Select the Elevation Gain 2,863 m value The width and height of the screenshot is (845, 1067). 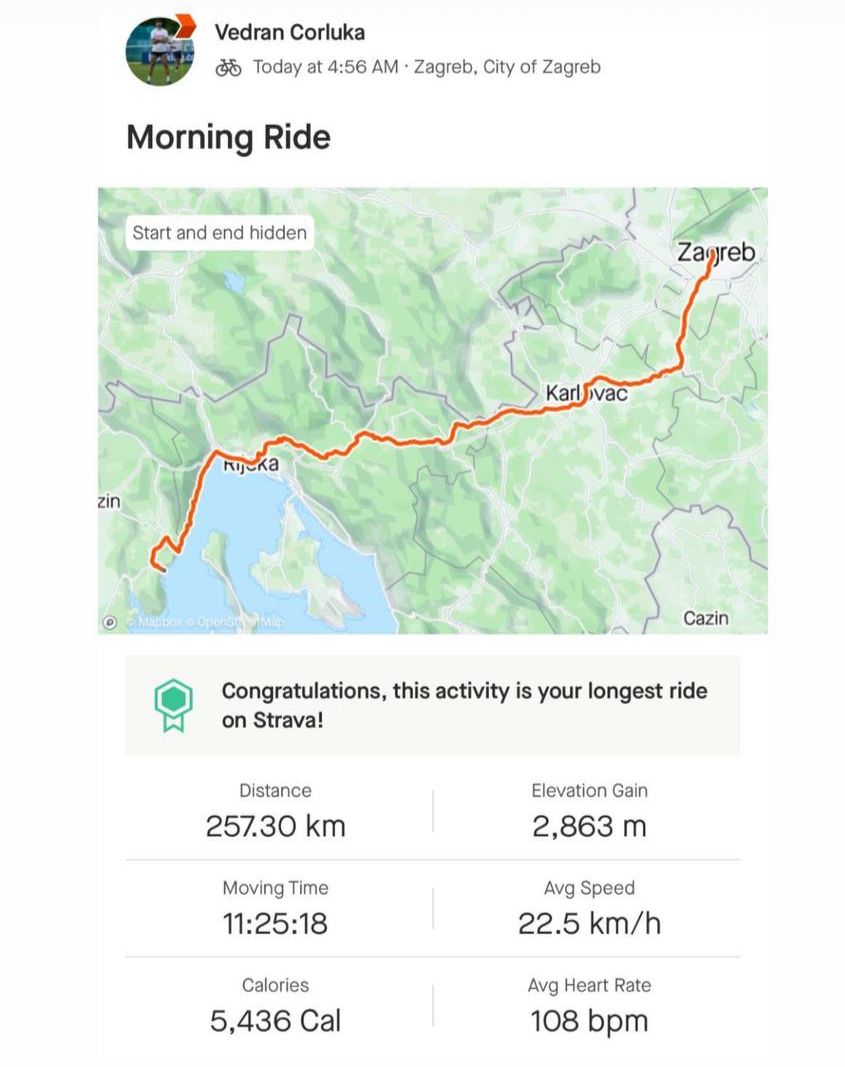[589, 826]
